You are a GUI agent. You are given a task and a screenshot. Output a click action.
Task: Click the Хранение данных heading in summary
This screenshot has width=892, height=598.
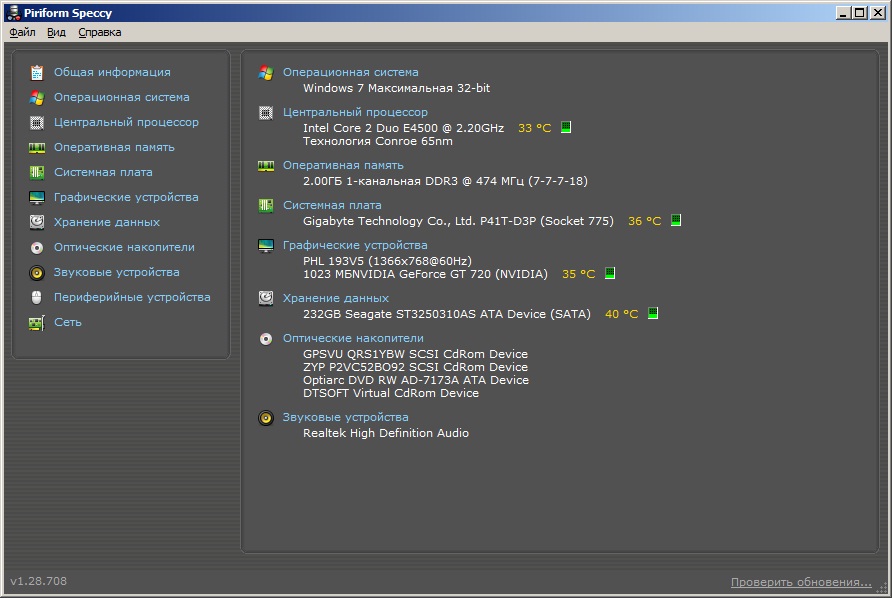click(x=336, y=298)
